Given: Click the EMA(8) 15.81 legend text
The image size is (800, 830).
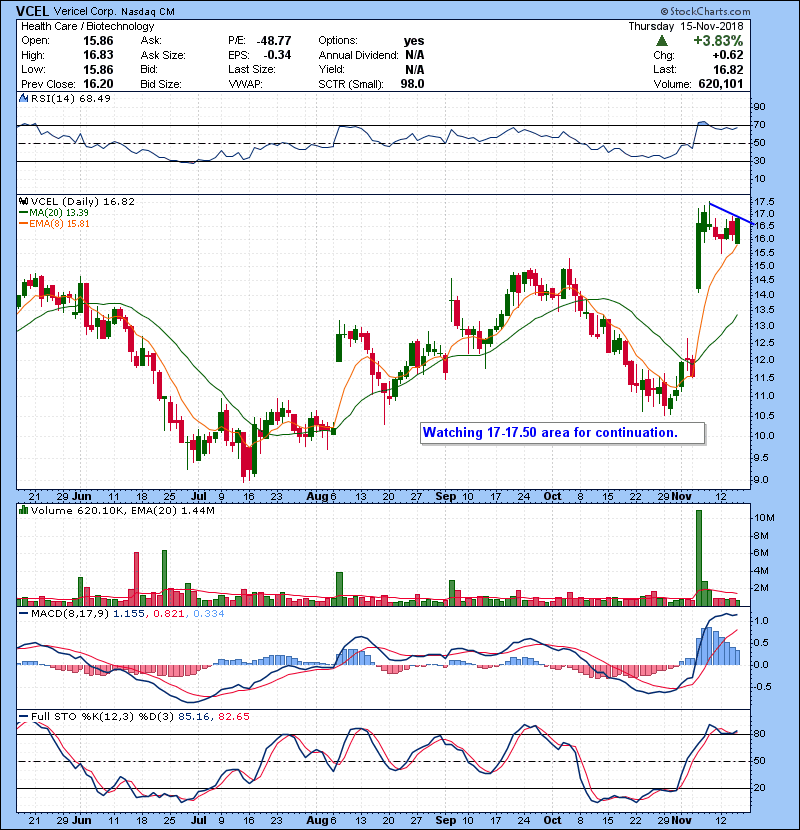Looking at the screenshot, I should [59, 224].
